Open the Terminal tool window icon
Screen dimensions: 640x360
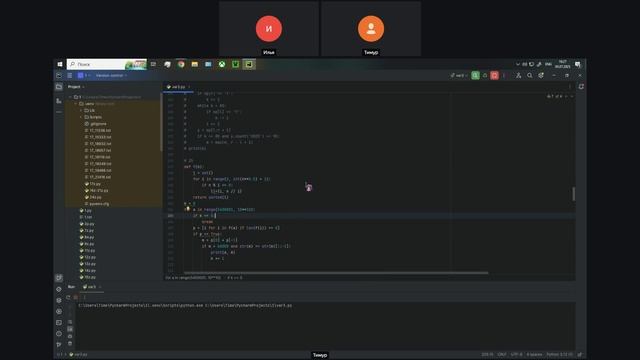pyautogui.click(x=59, y=322)
